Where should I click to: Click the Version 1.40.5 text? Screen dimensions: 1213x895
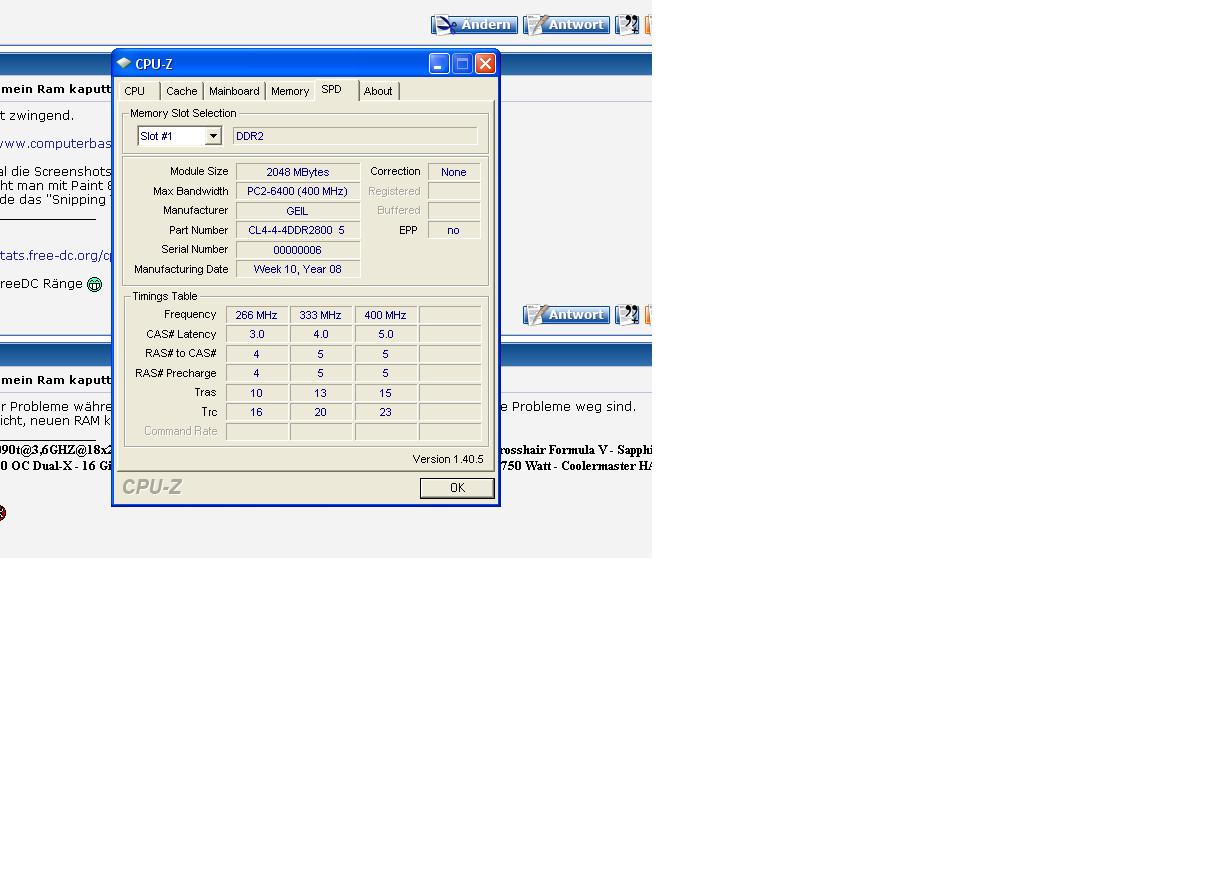coord(448,459)
